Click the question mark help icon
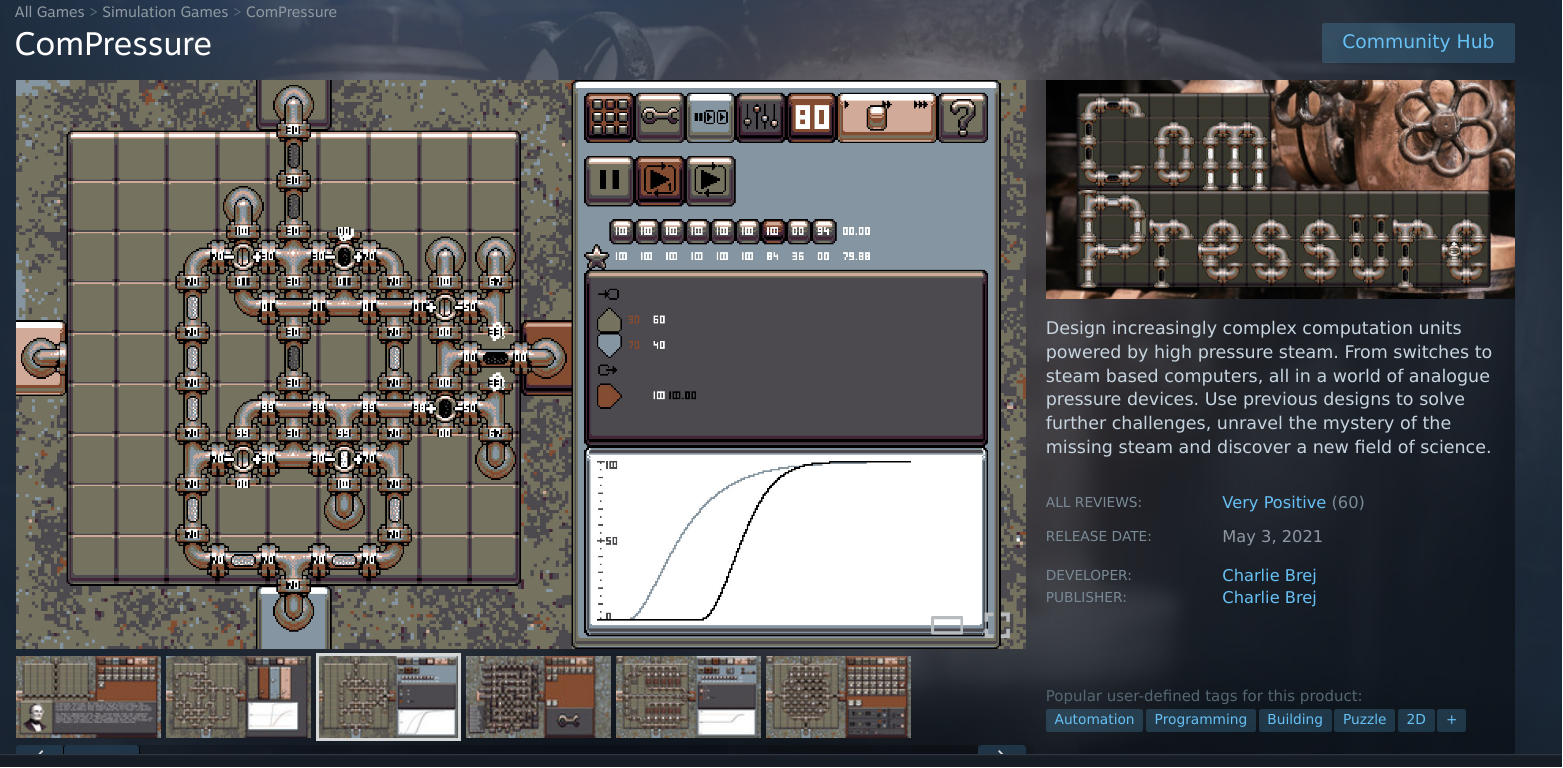 (962, 118)
